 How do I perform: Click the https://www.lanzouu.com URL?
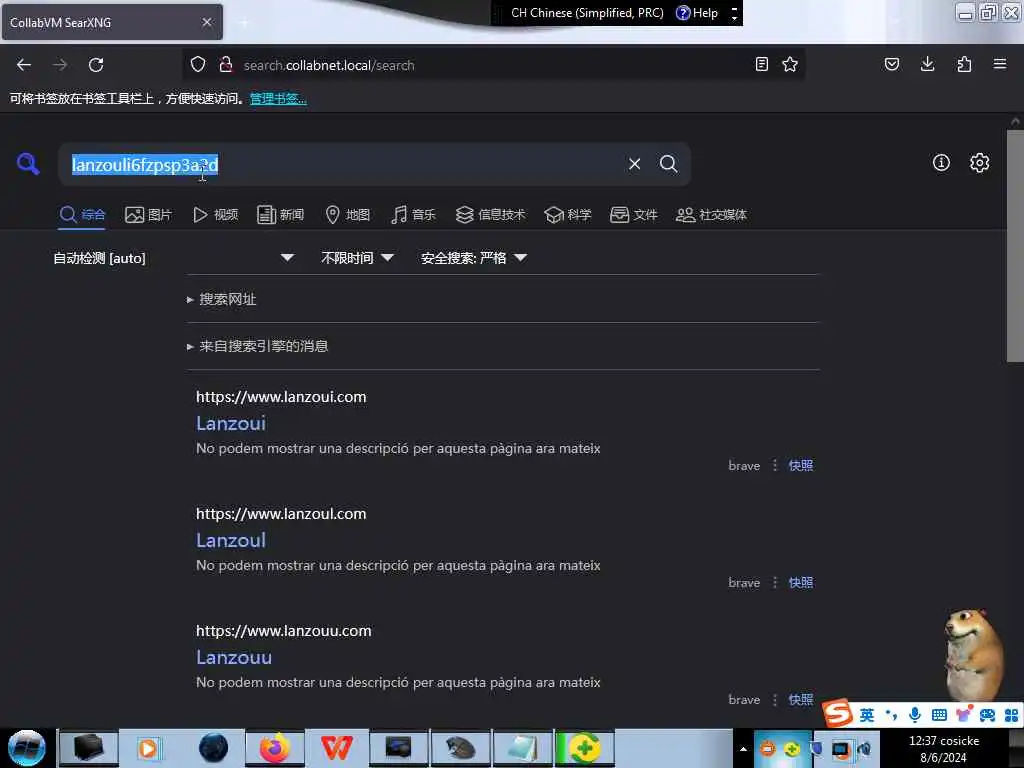click(x=284, y=630)
